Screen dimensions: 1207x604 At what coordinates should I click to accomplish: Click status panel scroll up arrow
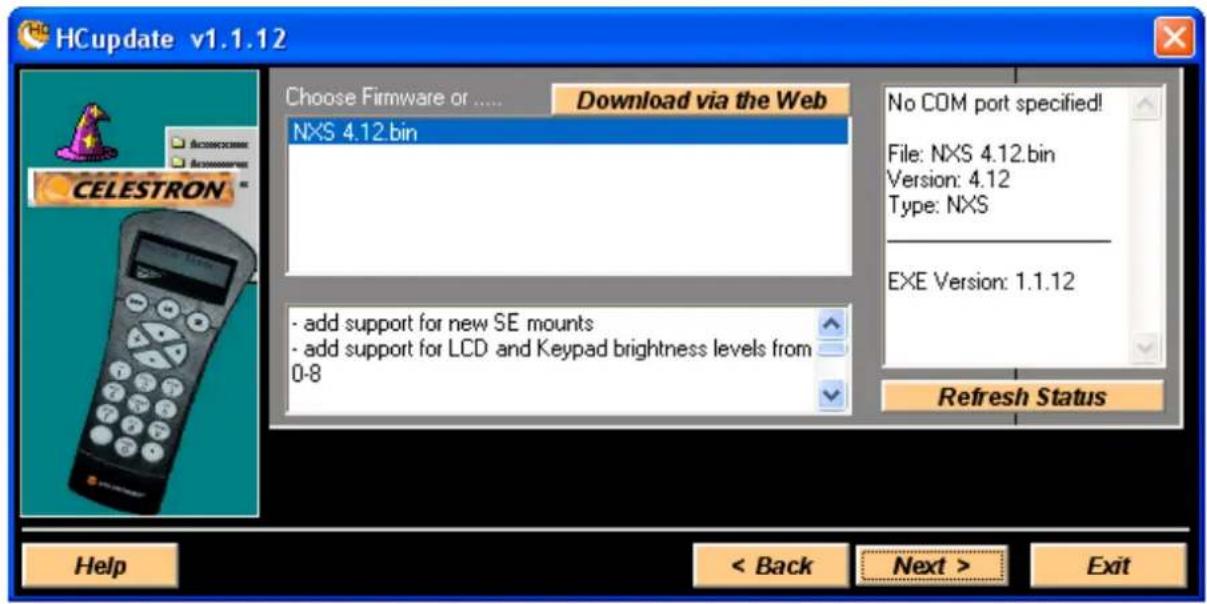click(x=1147, y=104)
